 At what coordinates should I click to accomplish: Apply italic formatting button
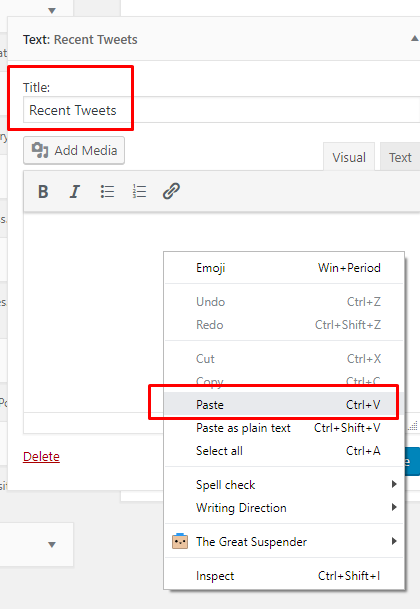(75, 191)
